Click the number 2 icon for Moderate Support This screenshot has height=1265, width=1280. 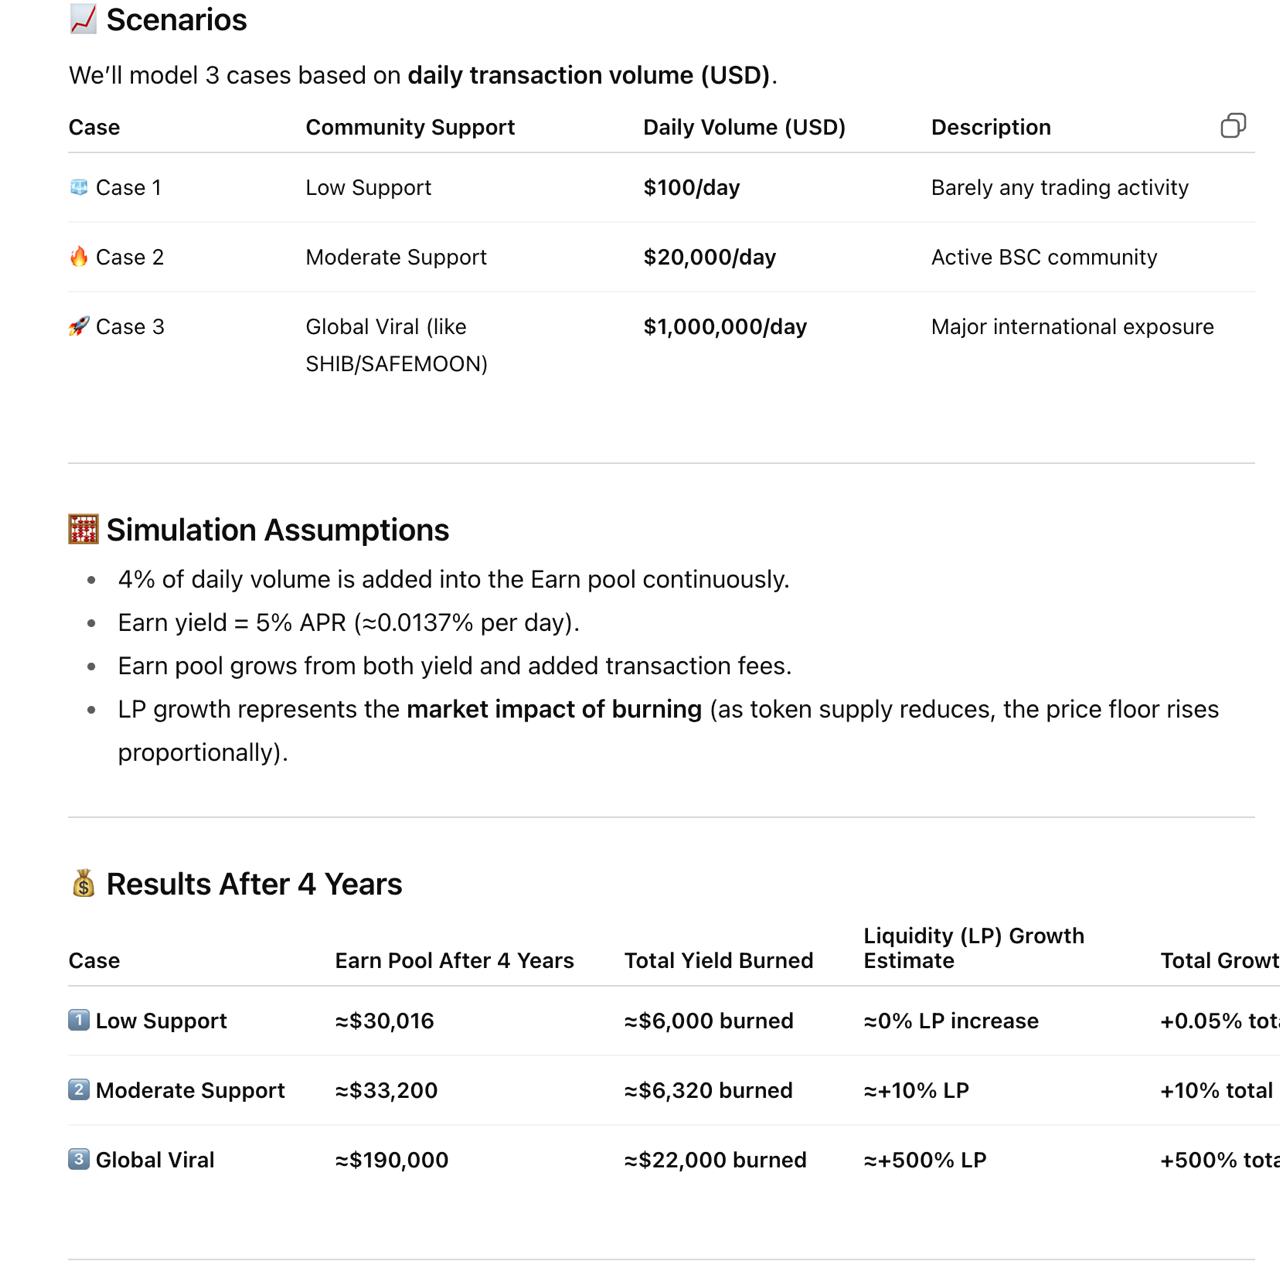pos(79,1090)
